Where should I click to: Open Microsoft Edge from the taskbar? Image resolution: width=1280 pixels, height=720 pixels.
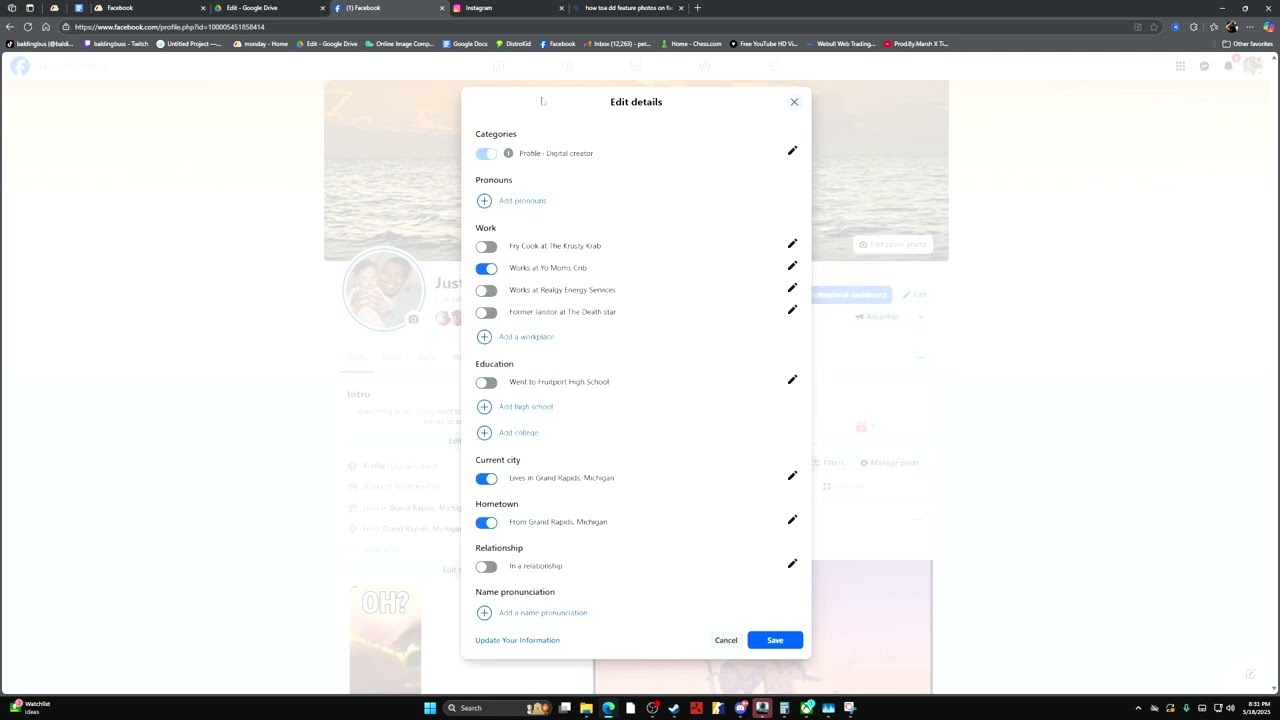pos(608,708)
